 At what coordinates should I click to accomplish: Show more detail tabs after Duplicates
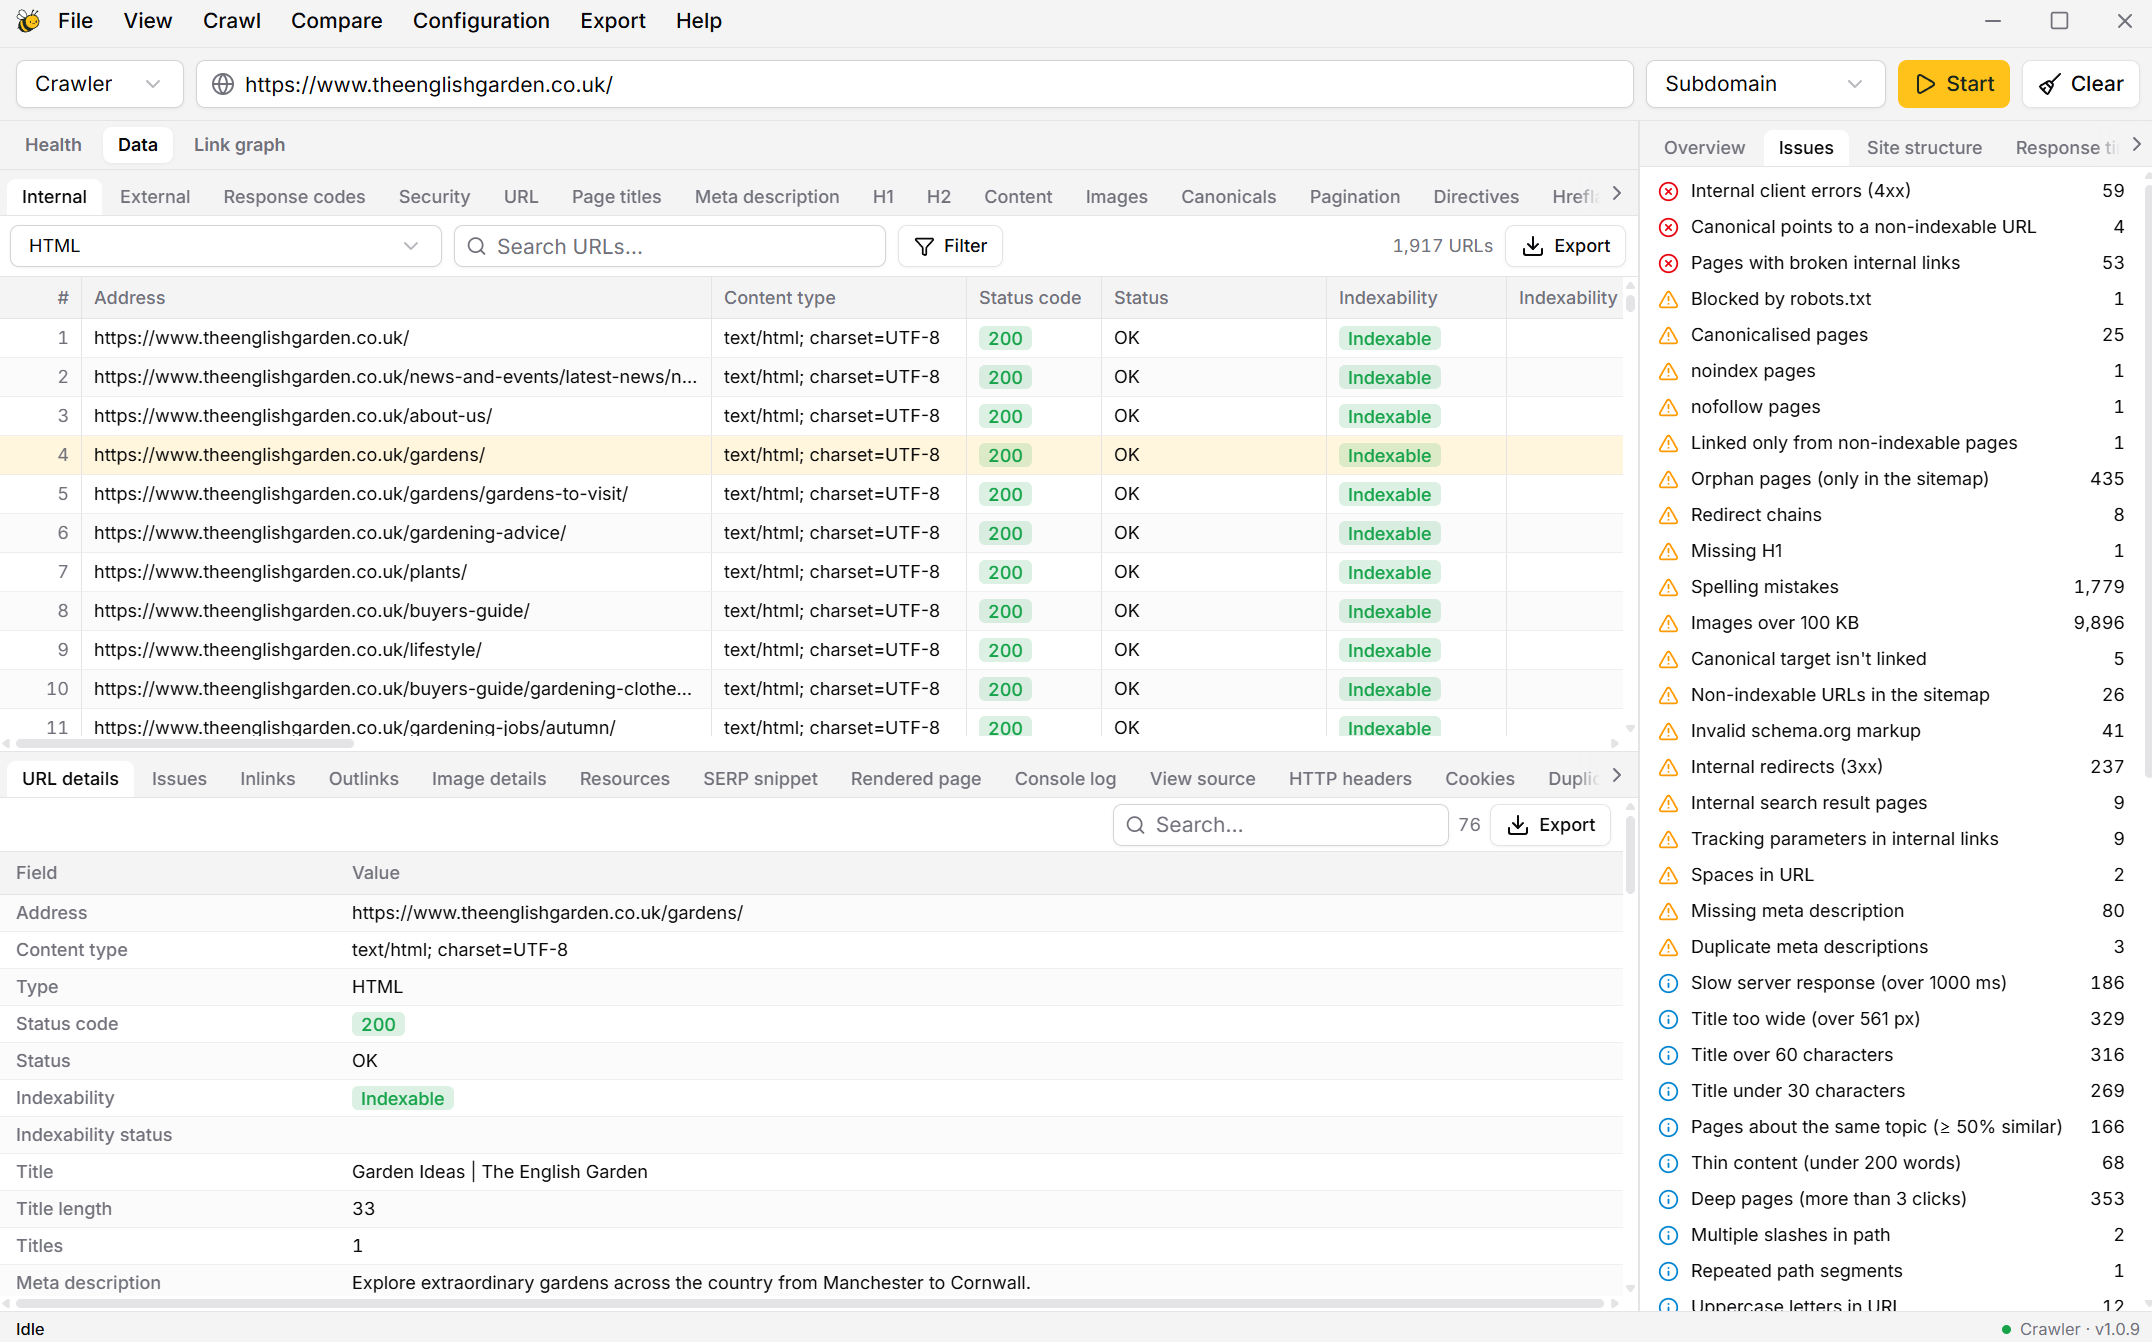(1616, 776)
